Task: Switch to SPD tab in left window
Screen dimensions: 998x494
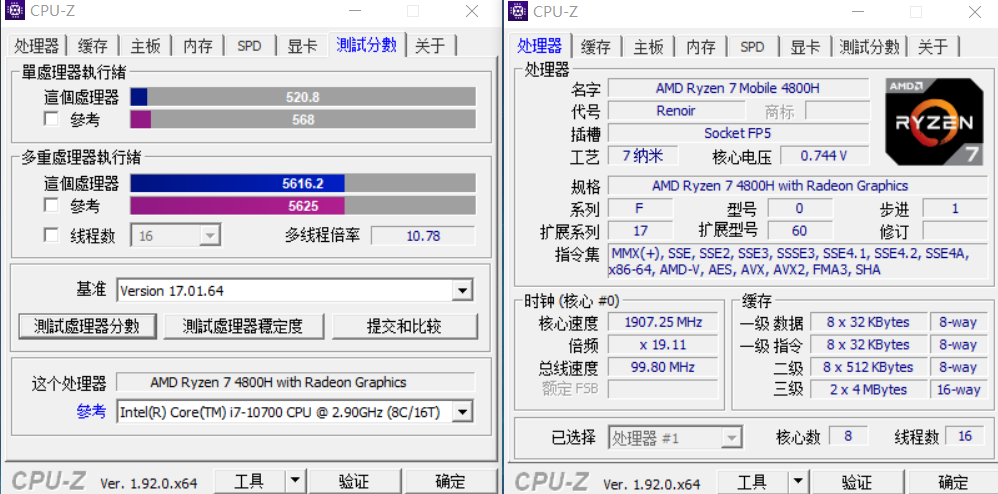Action: [x=250, y=46]
